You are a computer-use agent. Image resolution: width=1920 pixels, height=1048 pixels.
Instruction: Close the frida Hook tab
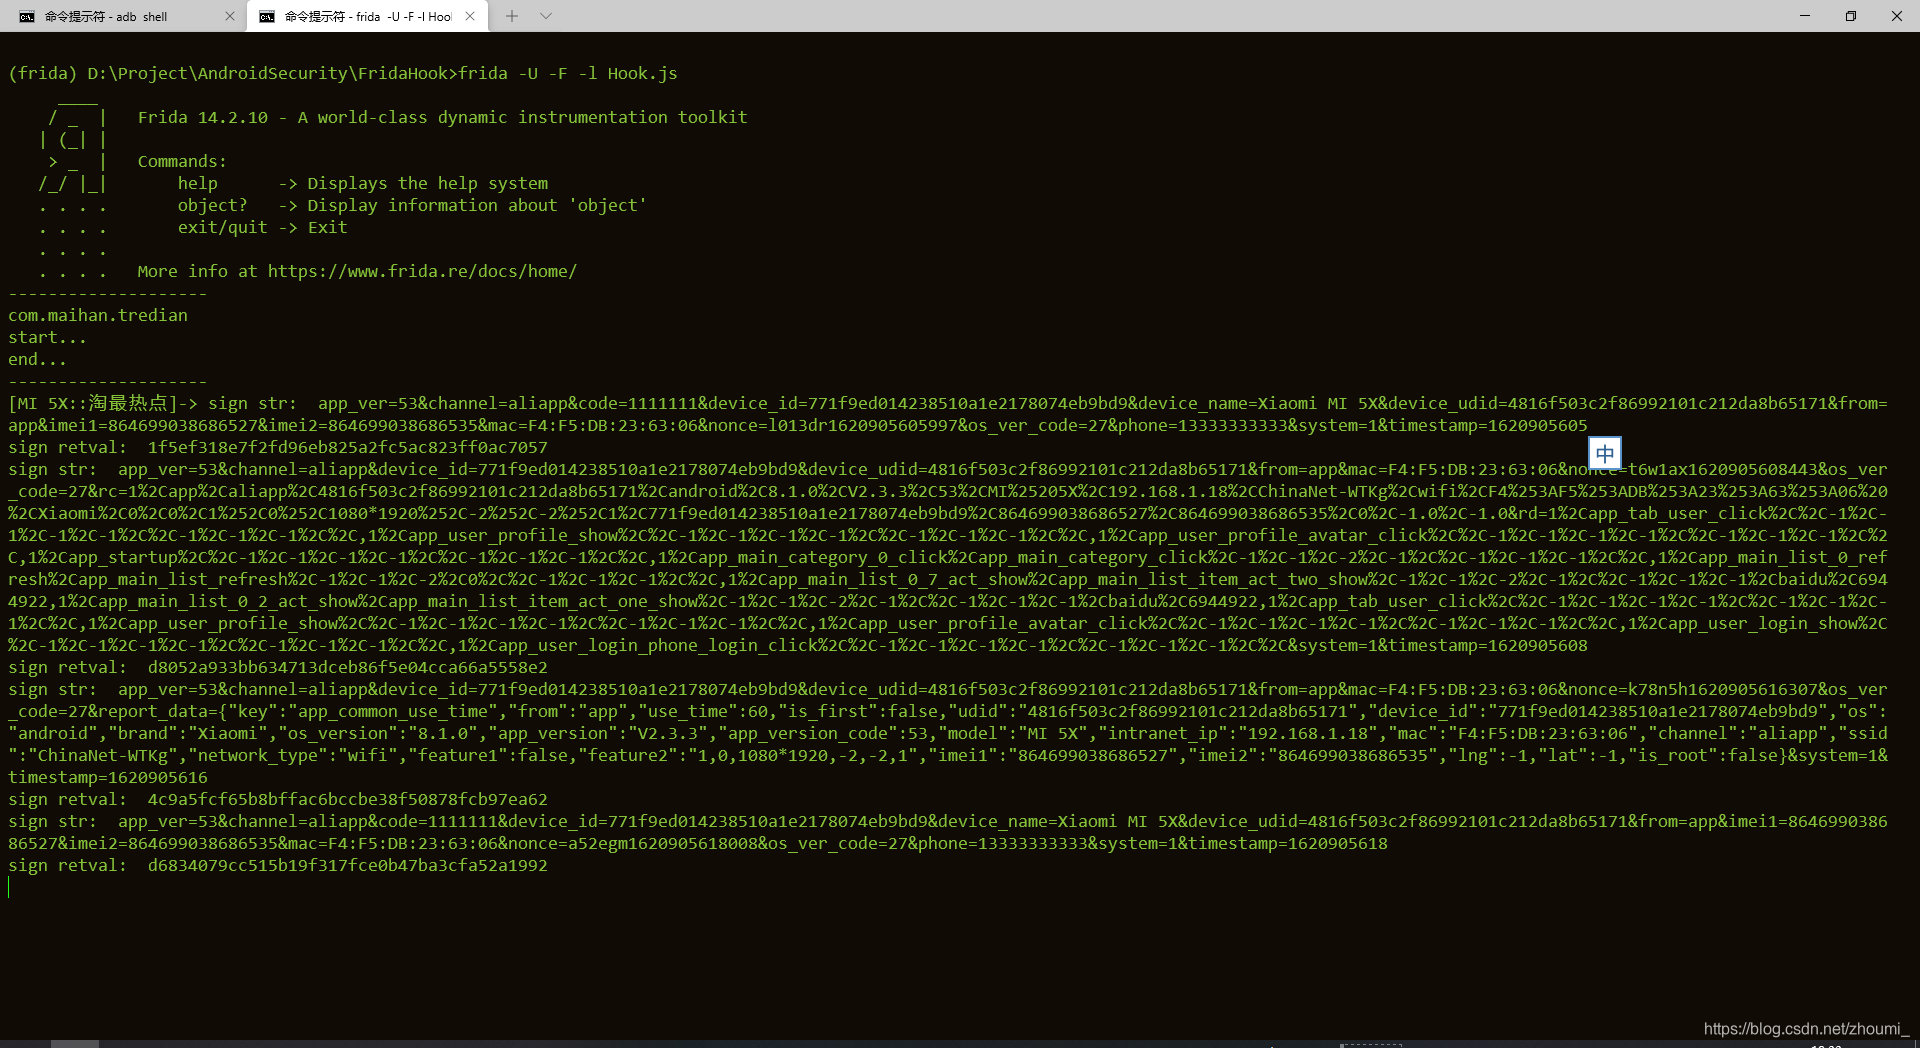(470, 16)
